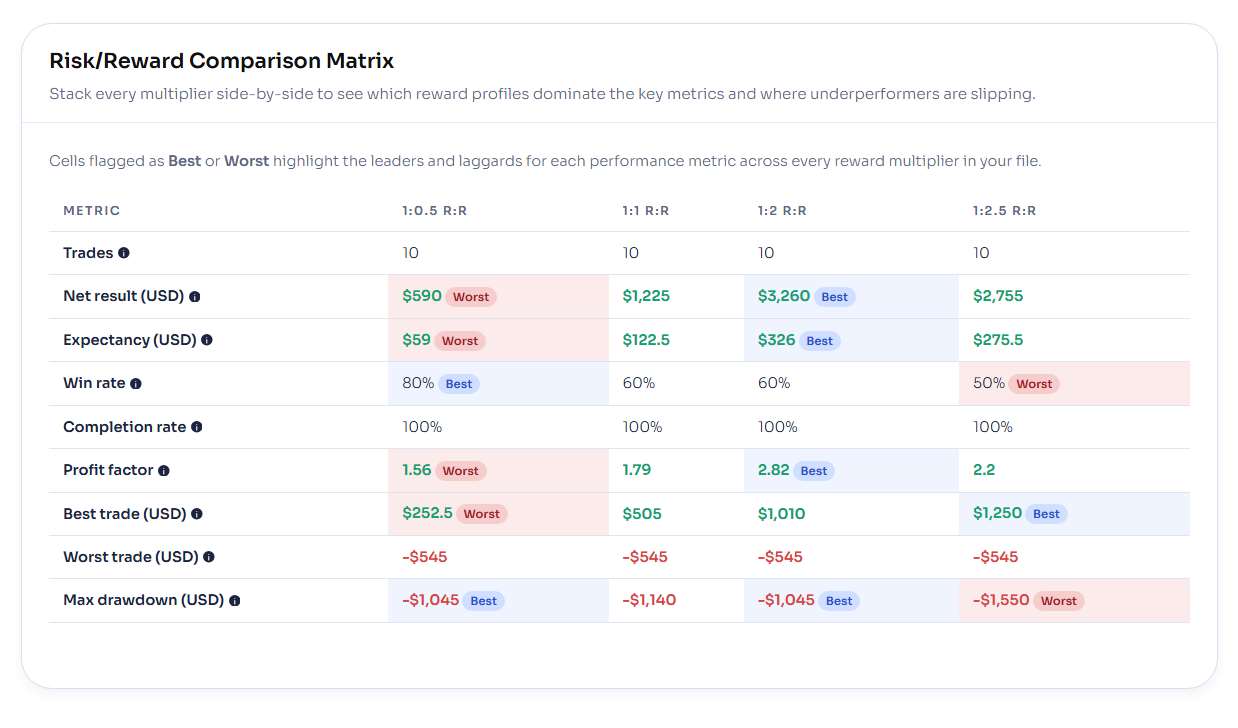
Task: Click the 1:0.5 R:R column header
Action: (x=434, y=211)
